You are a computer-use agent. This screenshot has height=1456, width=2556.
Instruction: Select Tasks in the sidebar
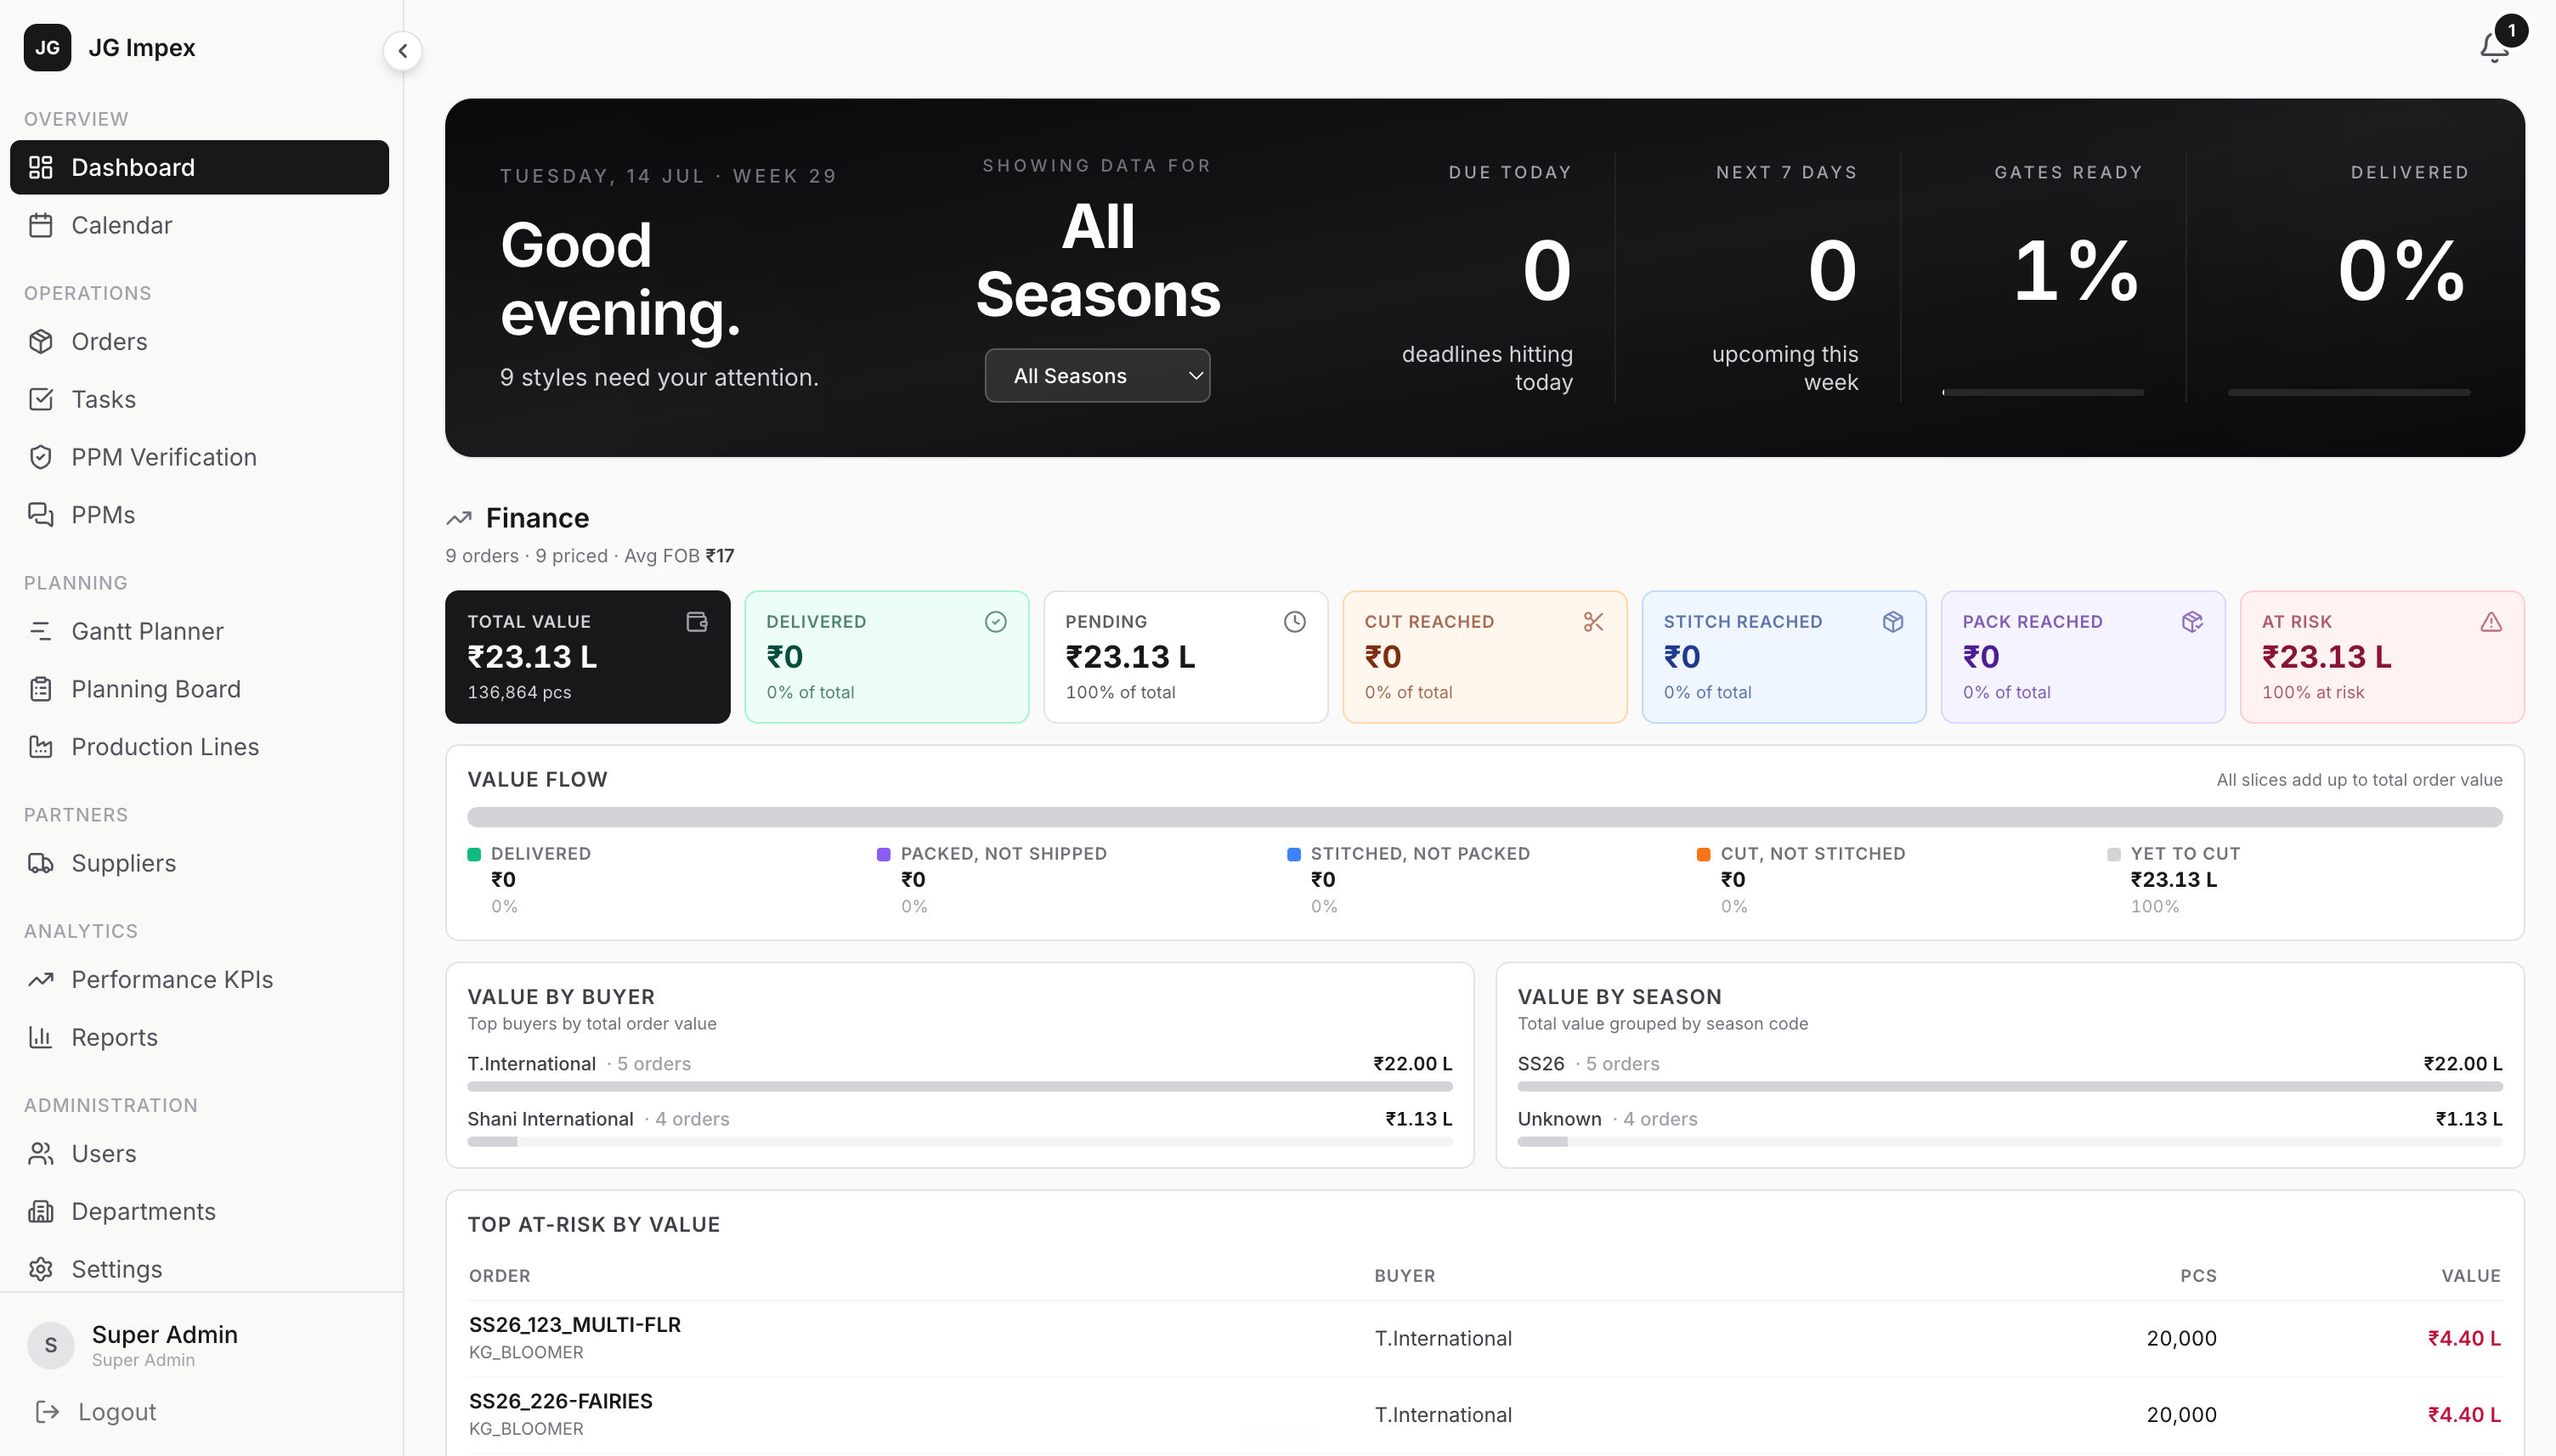click(x=199, y=399)
